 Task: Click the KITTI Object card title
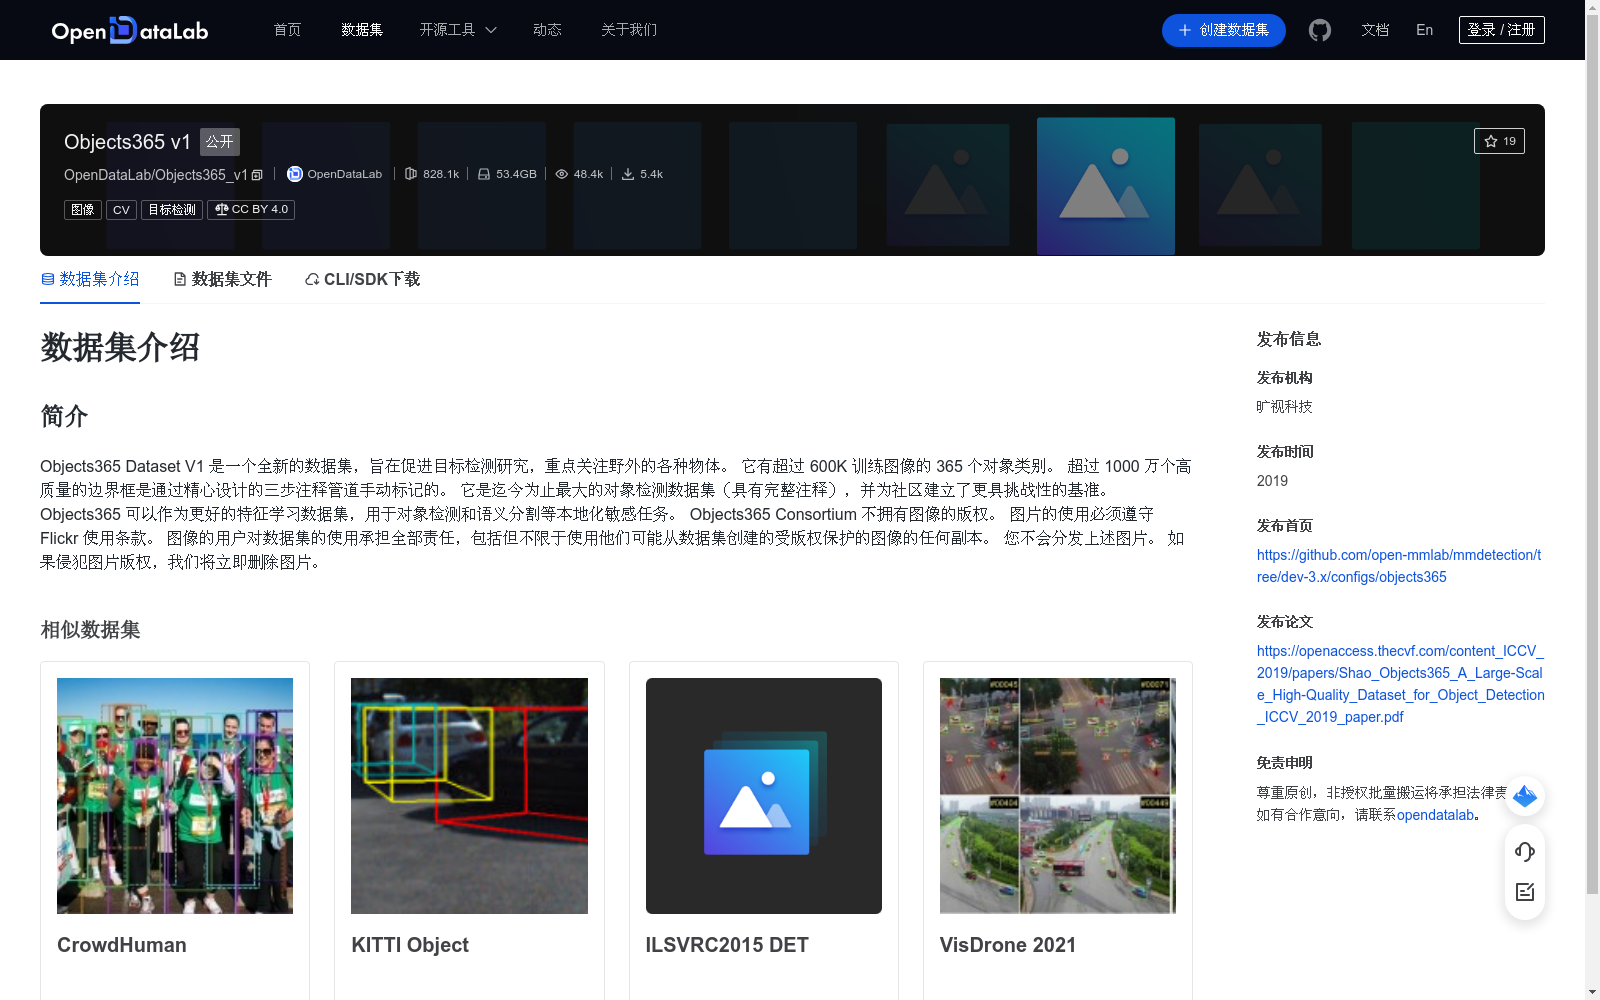tap(410, 945)
